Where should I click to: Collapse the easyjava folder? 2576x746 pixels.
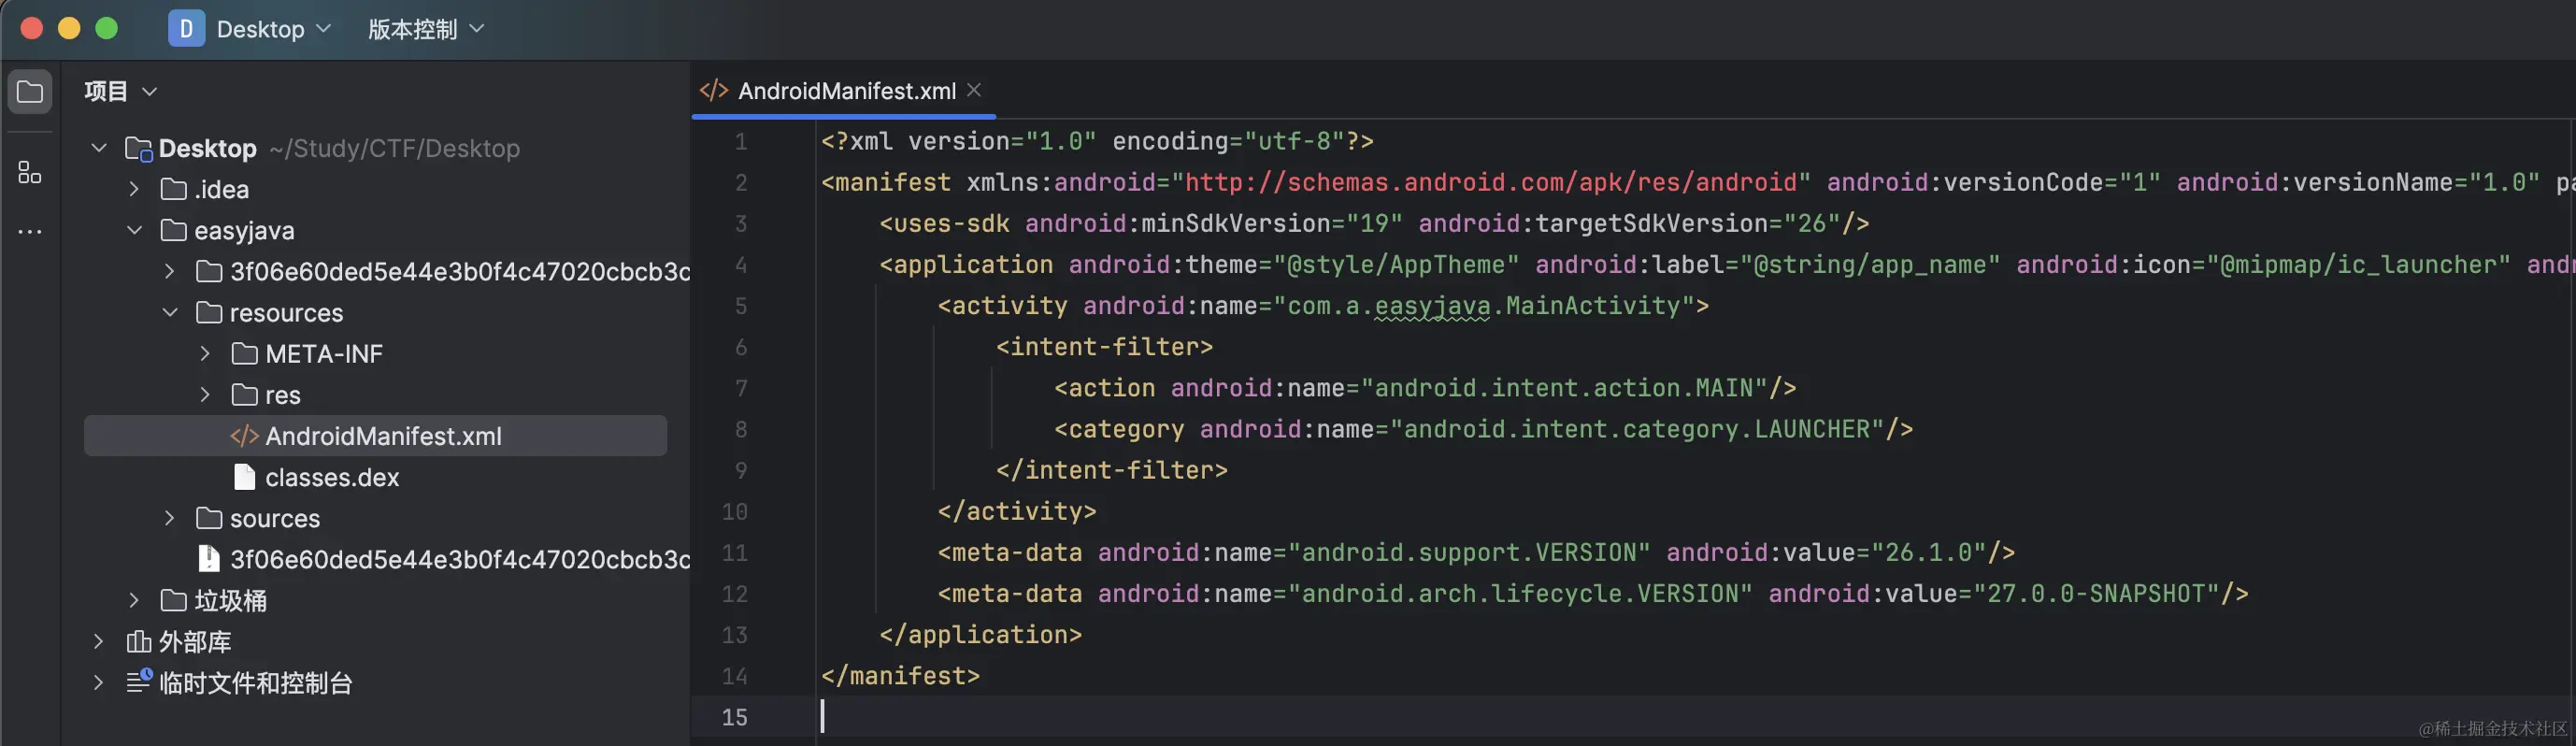click(135, 231)
